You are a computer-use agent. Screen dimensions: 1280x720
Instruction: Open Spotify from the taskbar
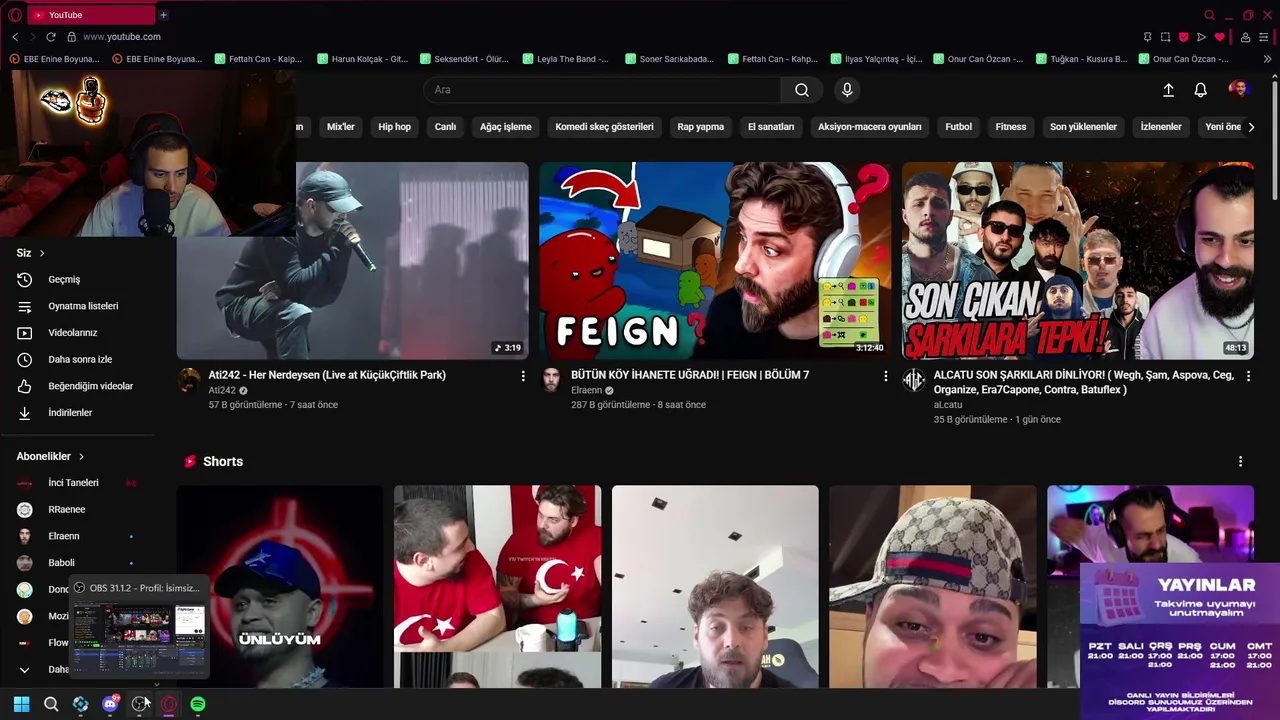[x=198, y=704]
